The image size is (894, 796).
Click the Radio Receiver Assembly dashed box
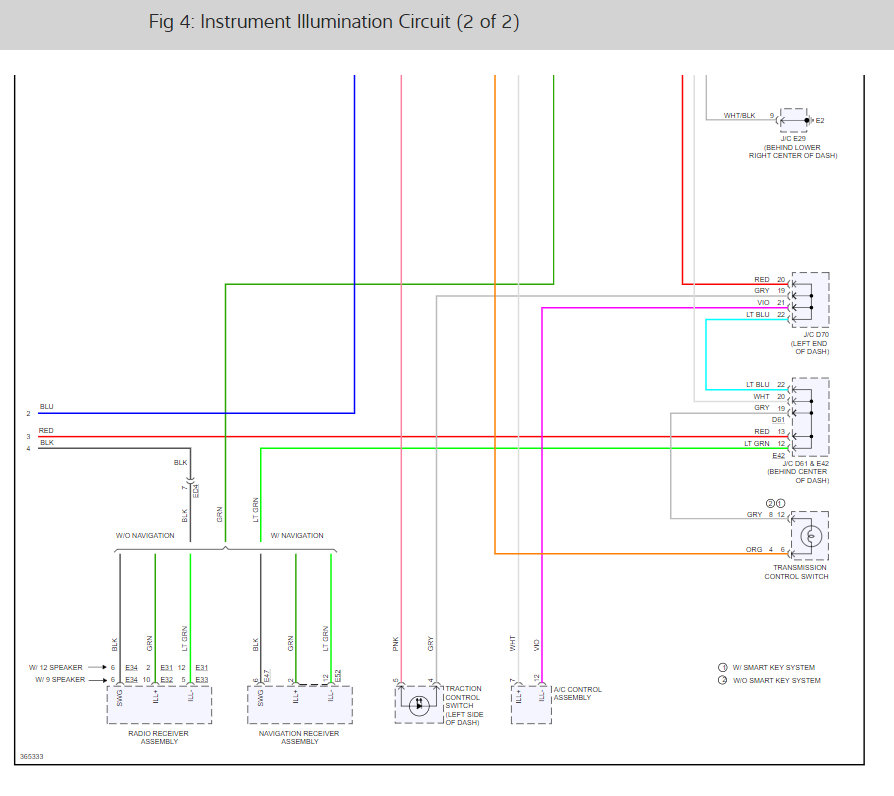159,705
